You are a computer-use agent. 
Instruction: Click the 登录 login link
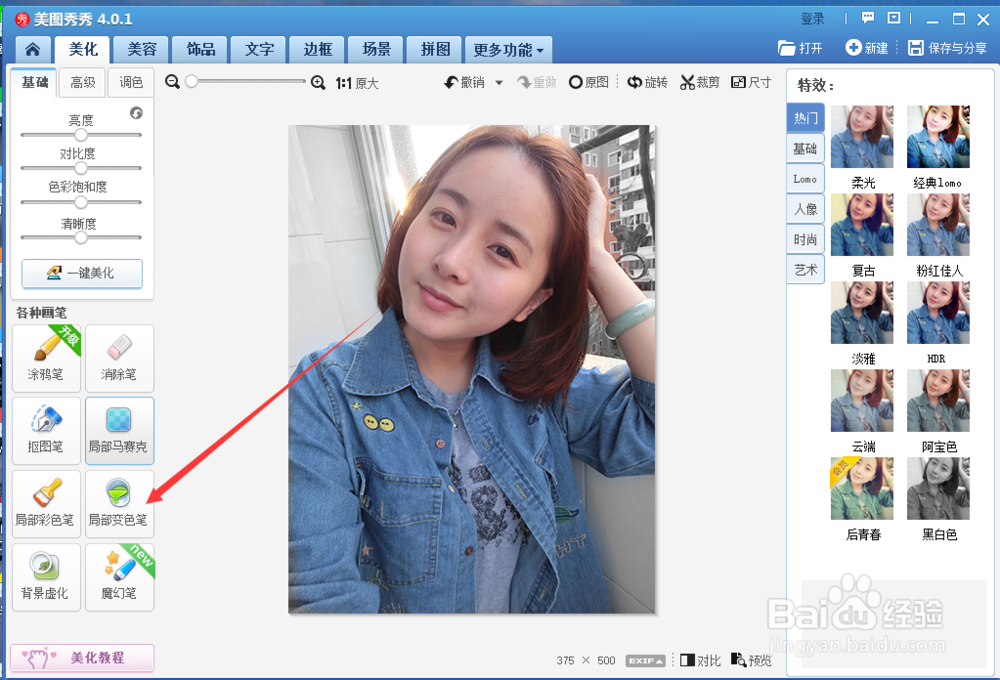813,17
